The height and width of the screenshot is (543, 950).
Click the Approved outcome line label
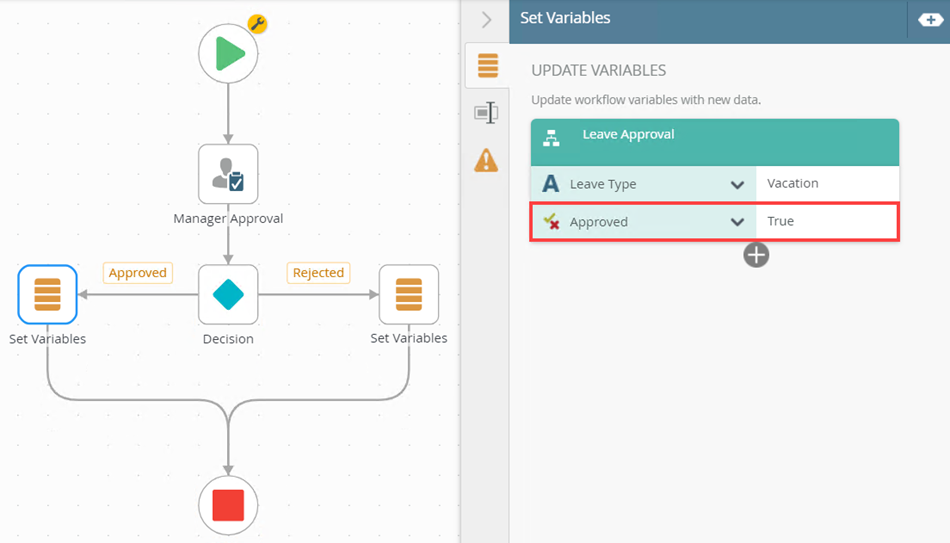pos(137,273)
